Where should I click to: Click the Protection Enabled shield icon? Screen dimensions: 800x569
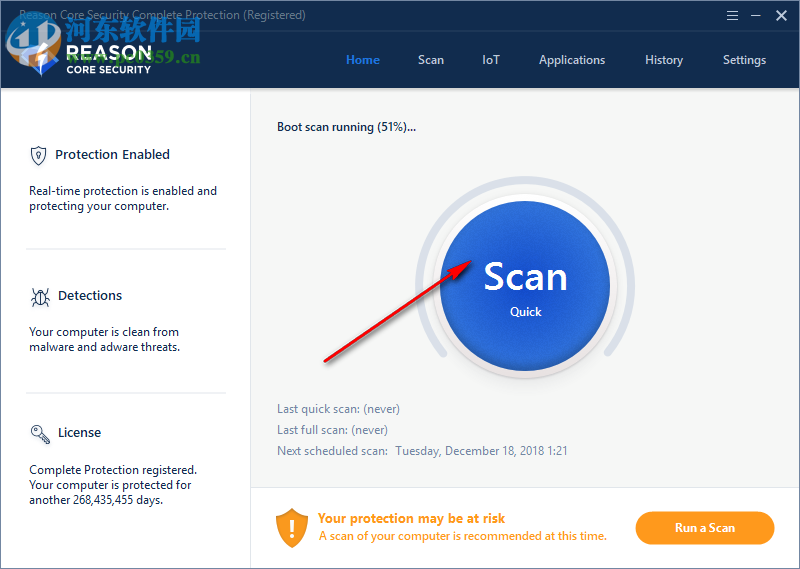click(38, 156)
